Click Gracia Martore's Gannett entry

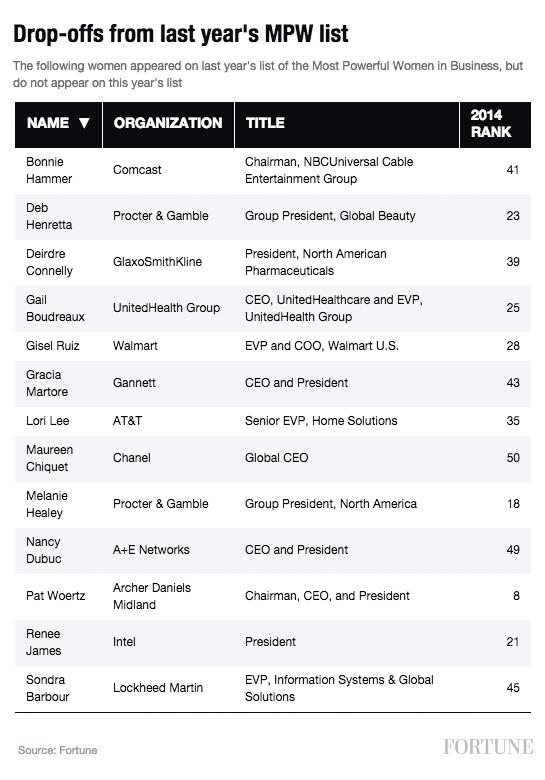(134, 383)
